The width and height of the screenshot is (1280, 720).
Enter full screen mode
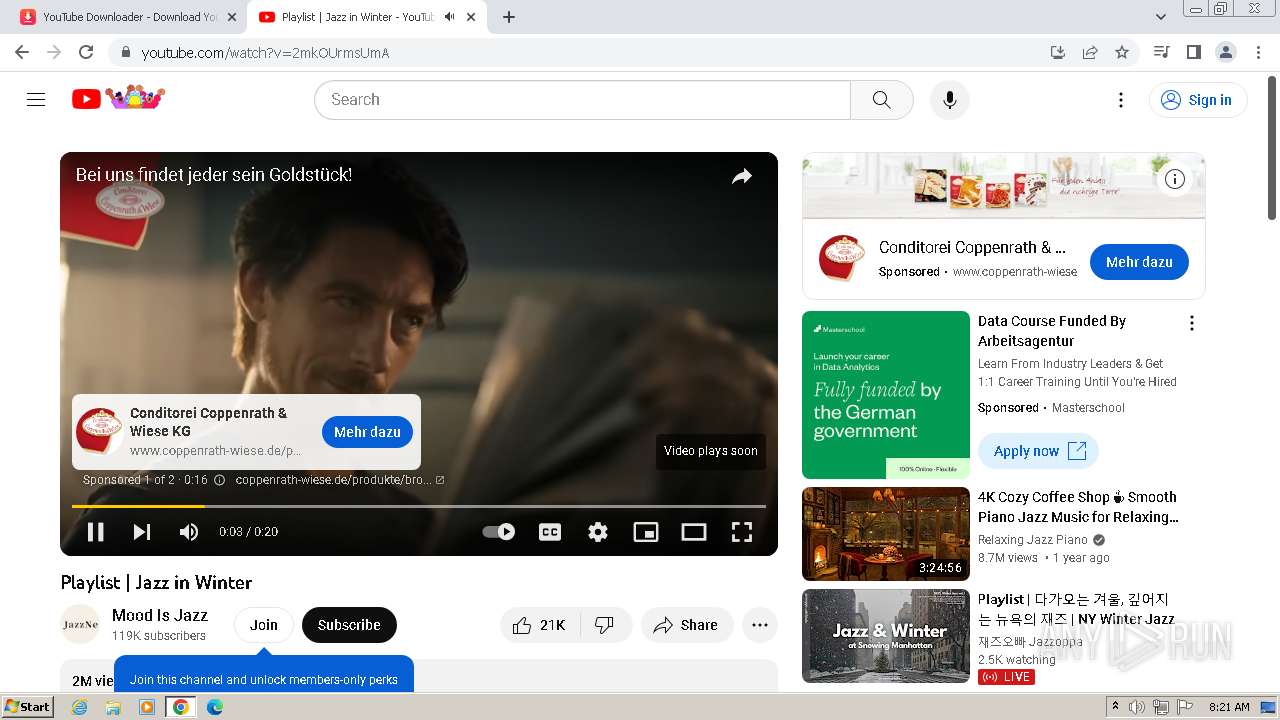tap(742, 531)
